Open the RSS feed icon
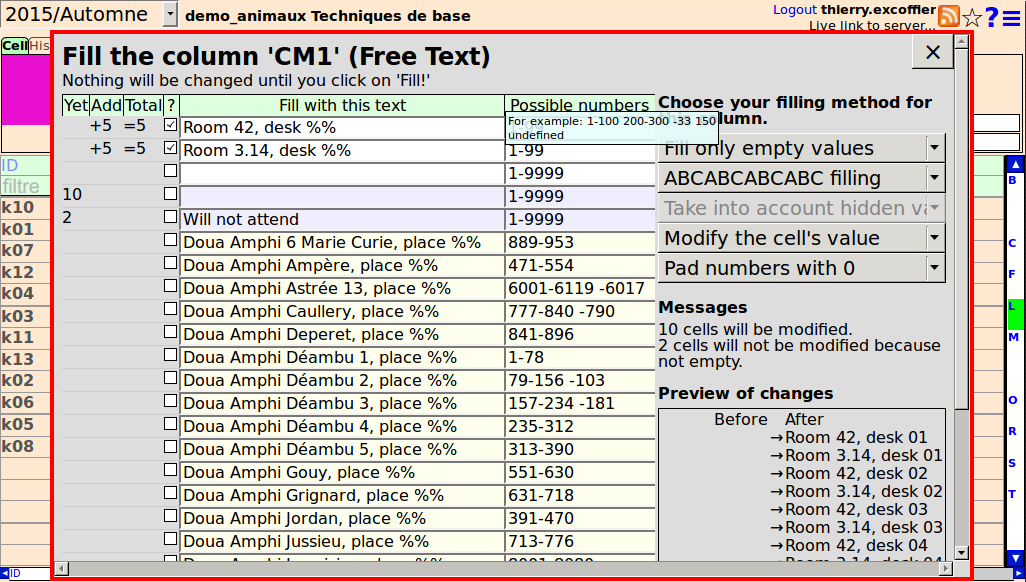Viewport: 1026px width, 582px height. click(x=948, y=16)
